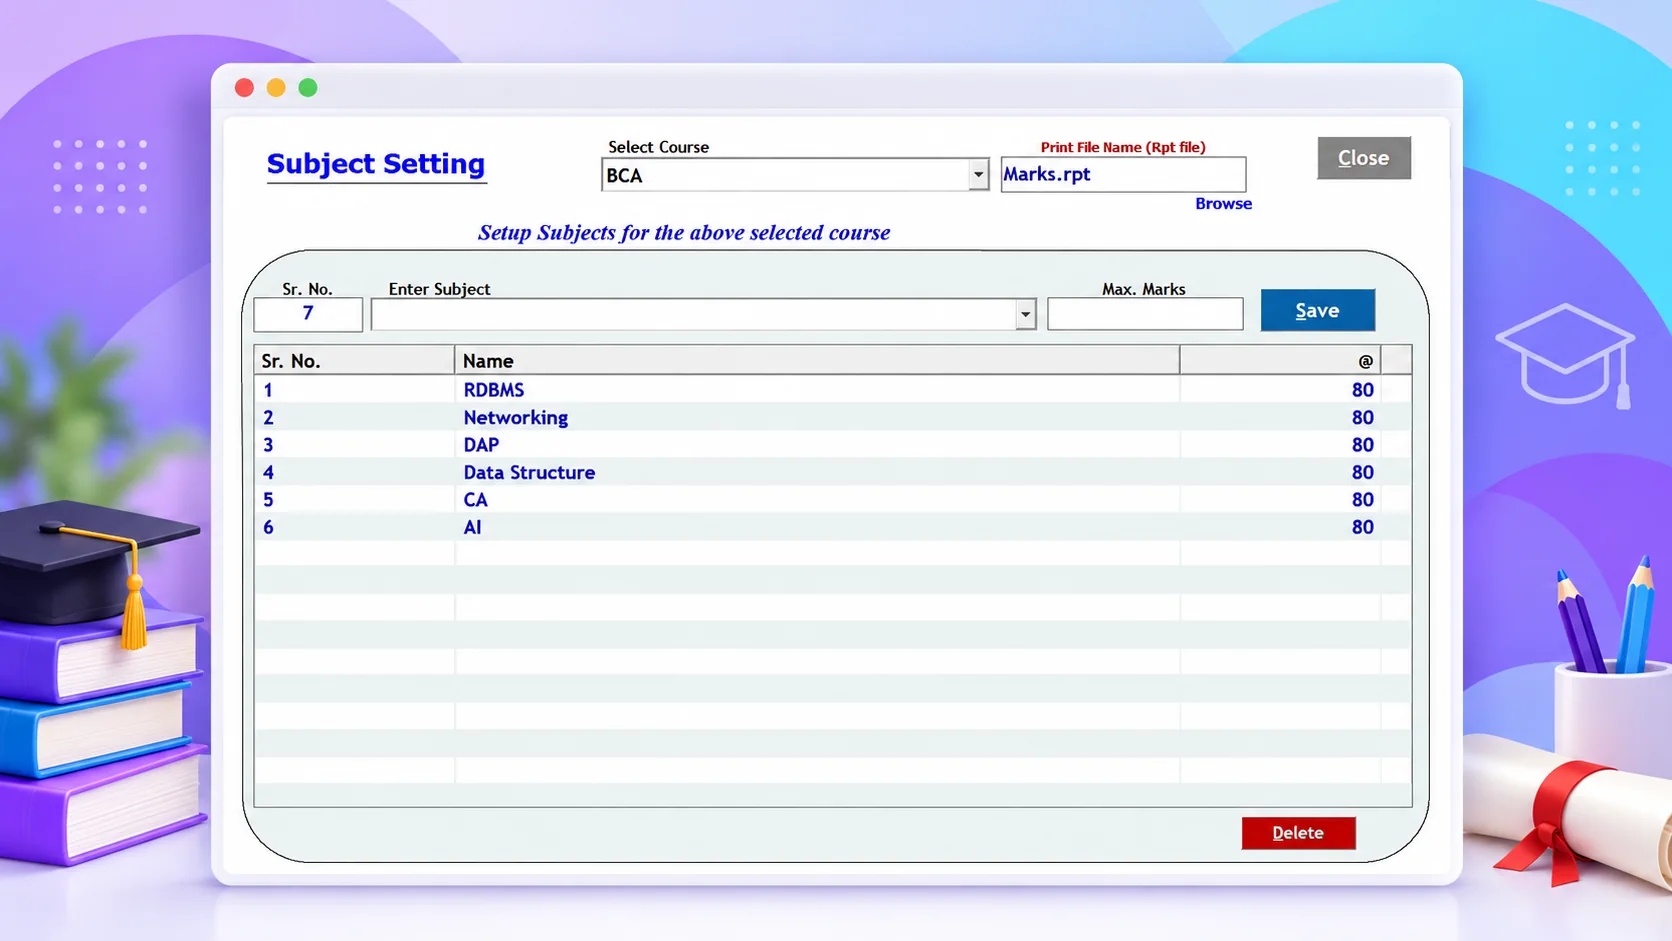Click the red Delete button

(1298, 833)
